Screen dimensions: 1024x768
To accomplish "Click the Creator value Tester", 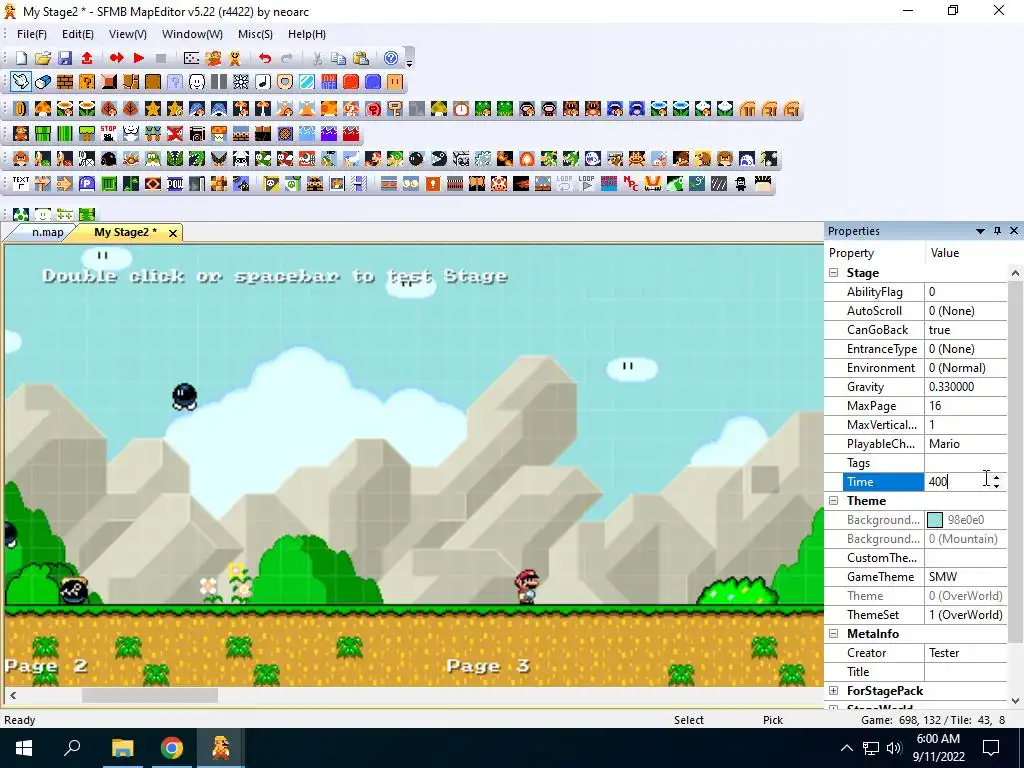I will 966,653.
